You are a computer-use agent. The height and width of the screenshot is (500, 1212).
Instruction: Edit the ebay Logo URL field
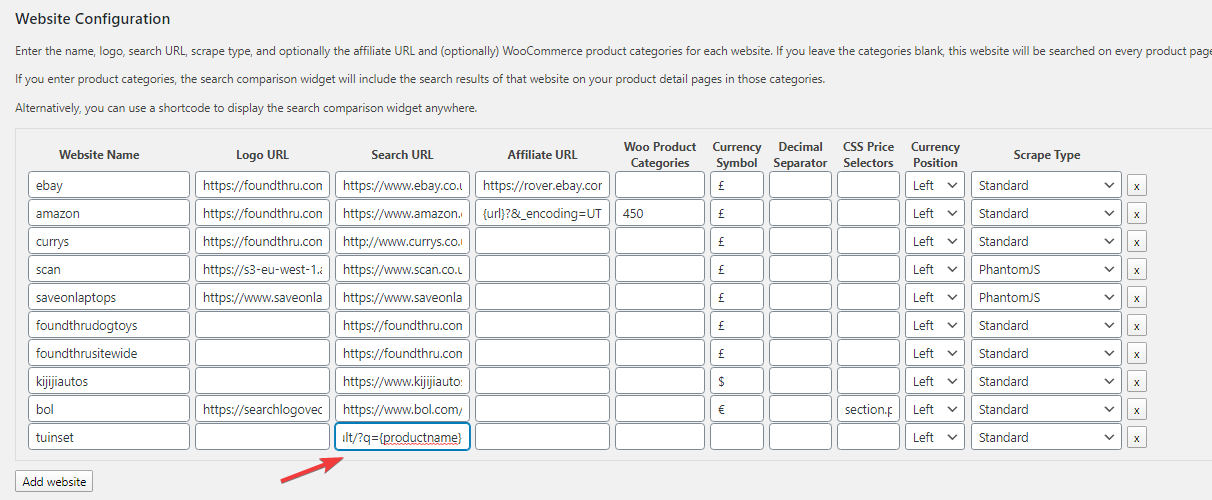(x=262, y=185)
